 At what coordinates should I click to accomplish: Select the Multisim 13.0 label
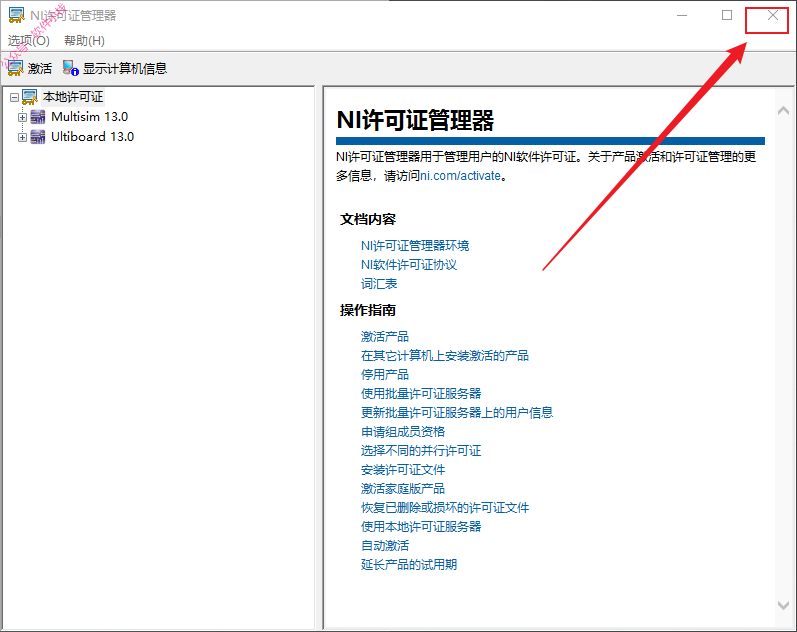click(89, 117)
